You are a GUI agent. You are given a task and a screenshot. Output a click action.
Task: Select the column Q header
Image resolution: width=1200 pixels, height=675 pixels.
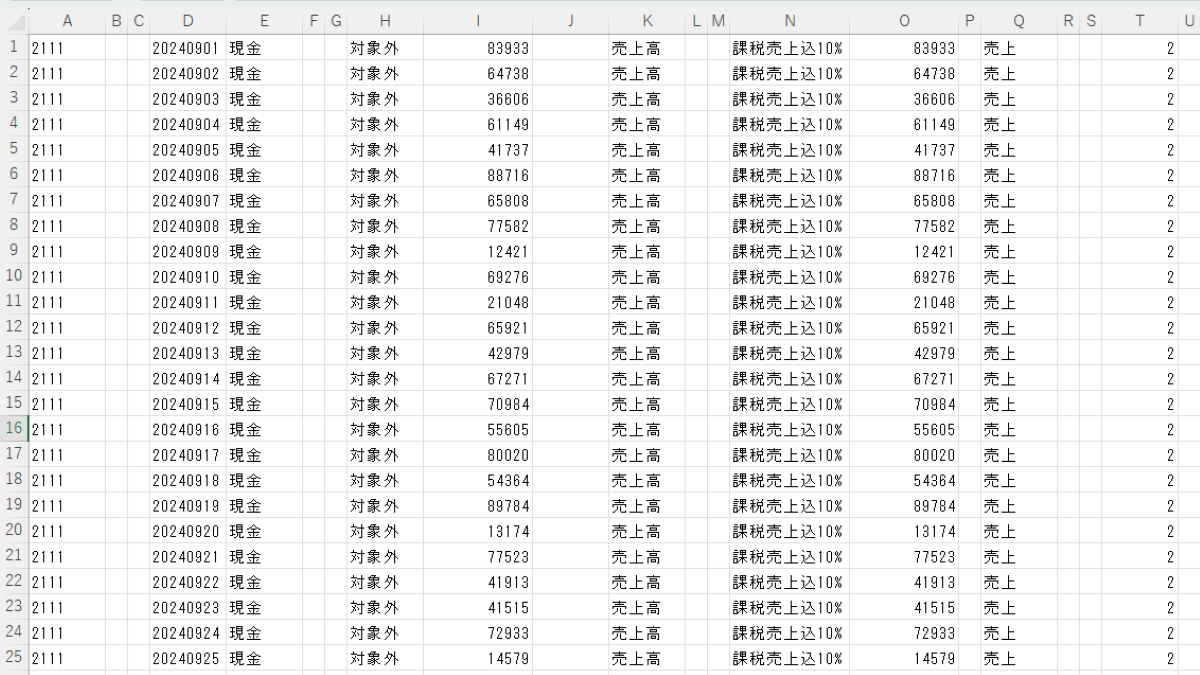(1018, 21)
